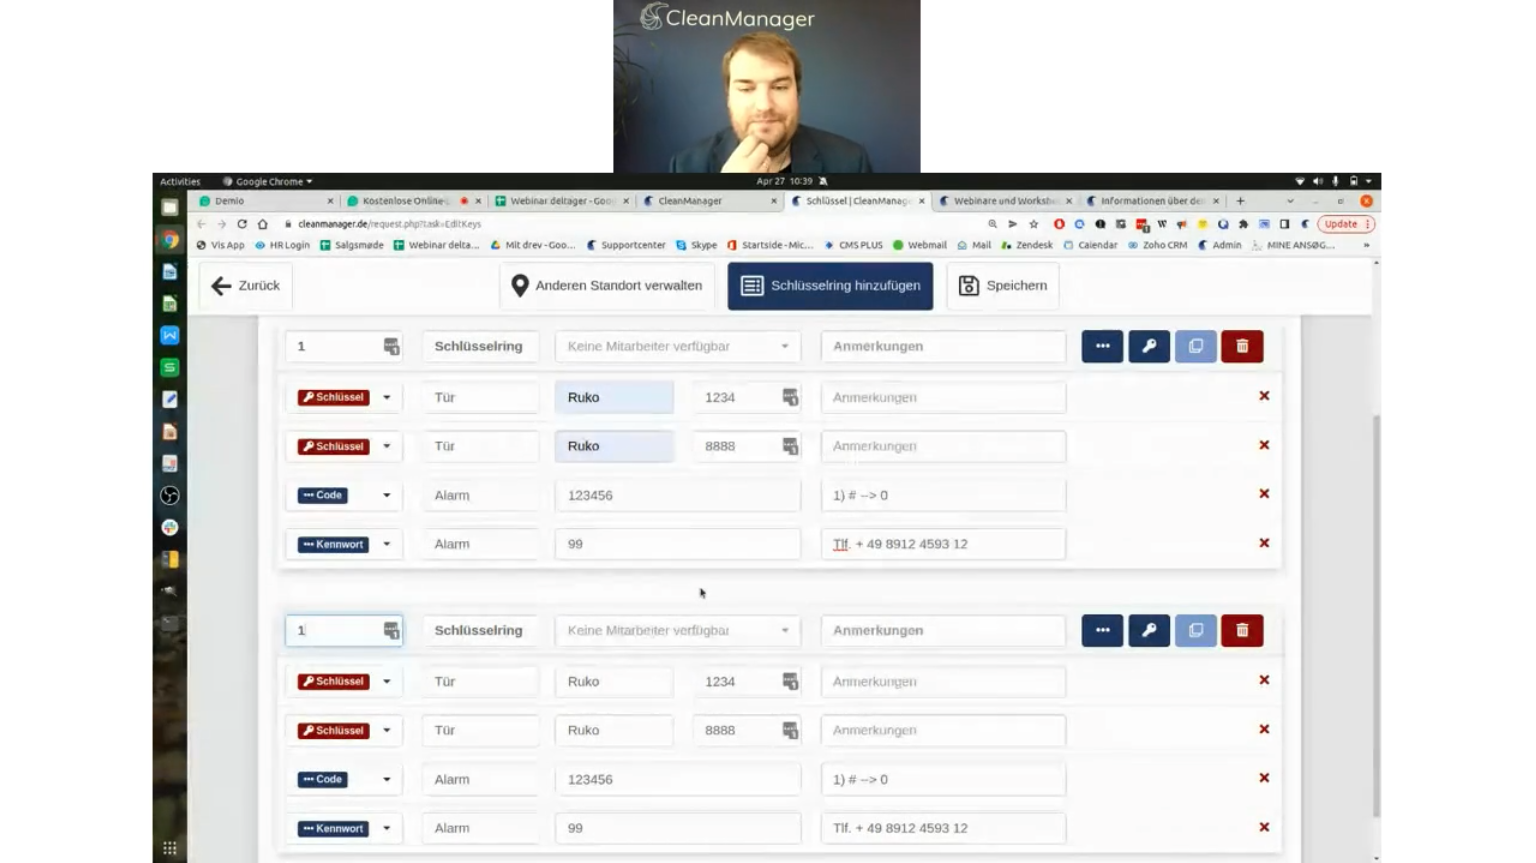1536x863 pixels.
Task: Open the employee dropdown in the lower keyring
Action: click(678, 630)
